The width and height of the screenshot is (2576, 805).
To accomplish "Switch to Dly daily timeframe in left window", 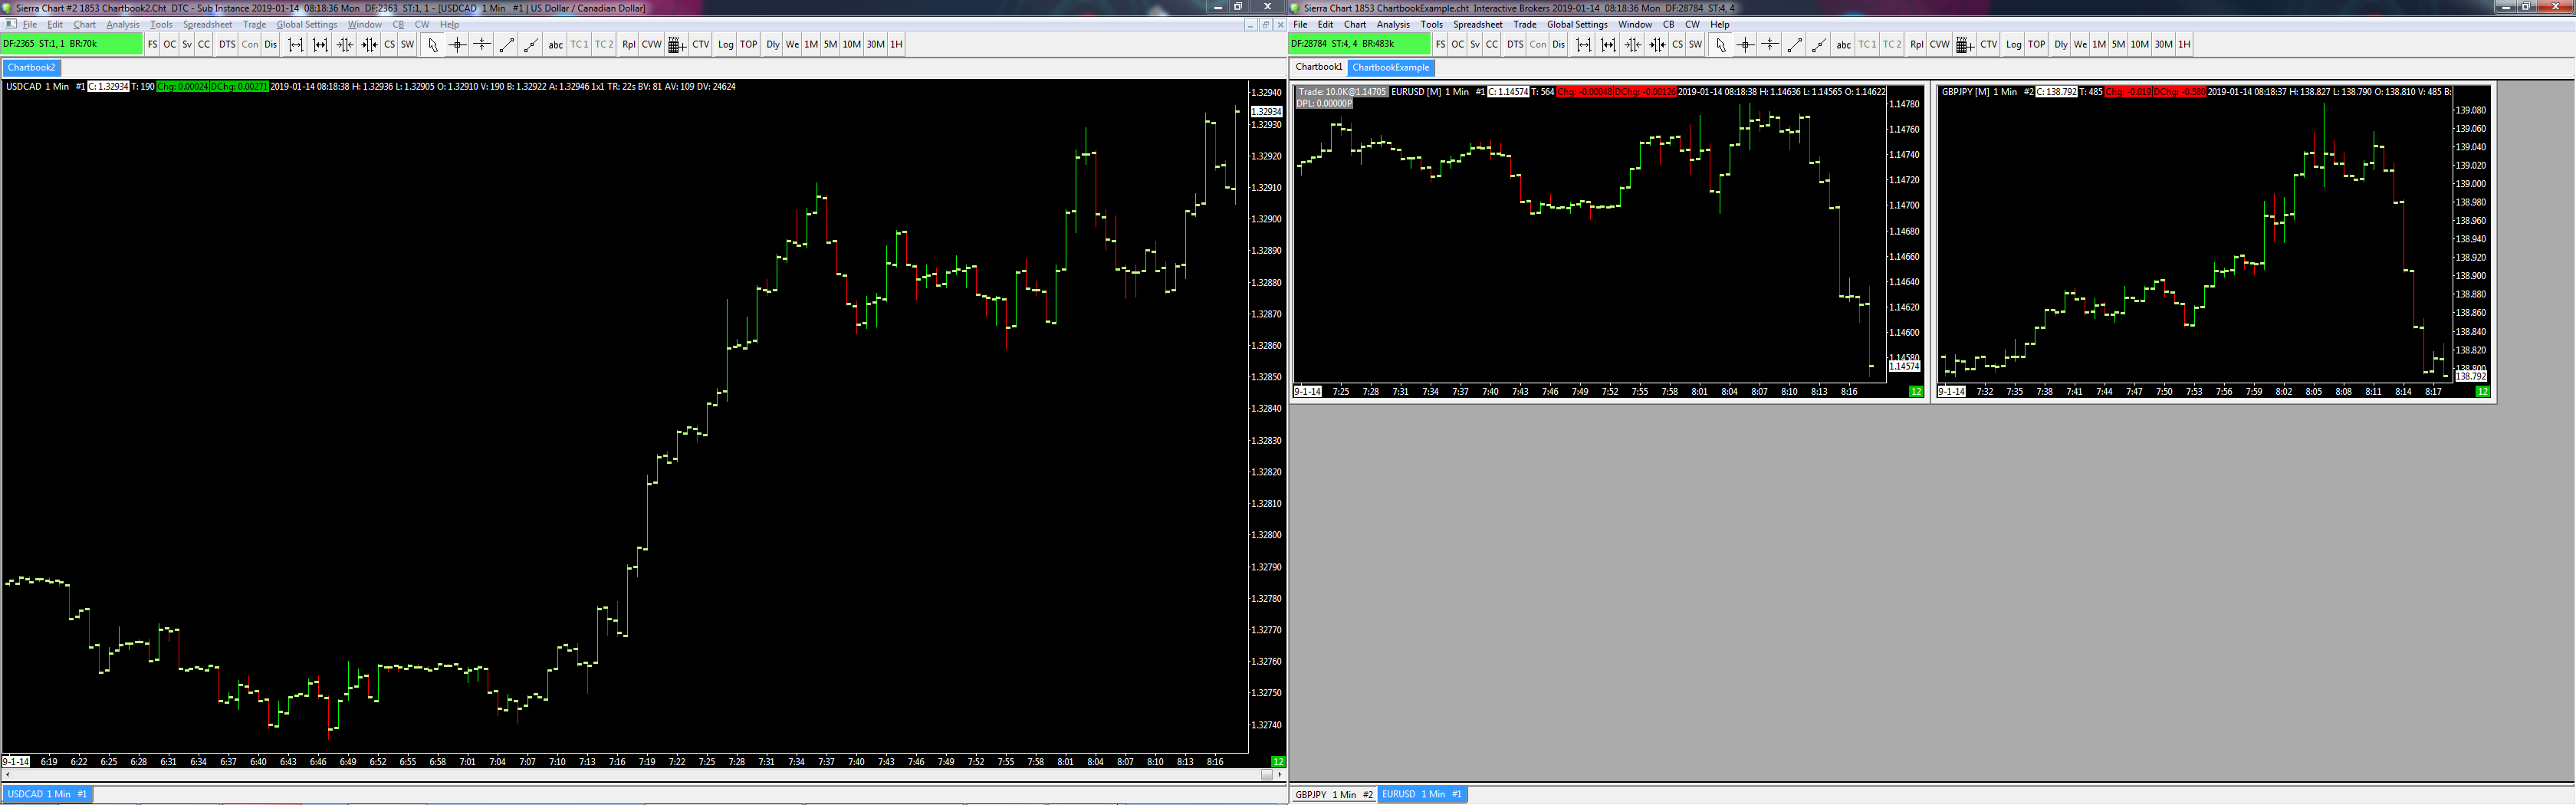I will pos(773,44).
